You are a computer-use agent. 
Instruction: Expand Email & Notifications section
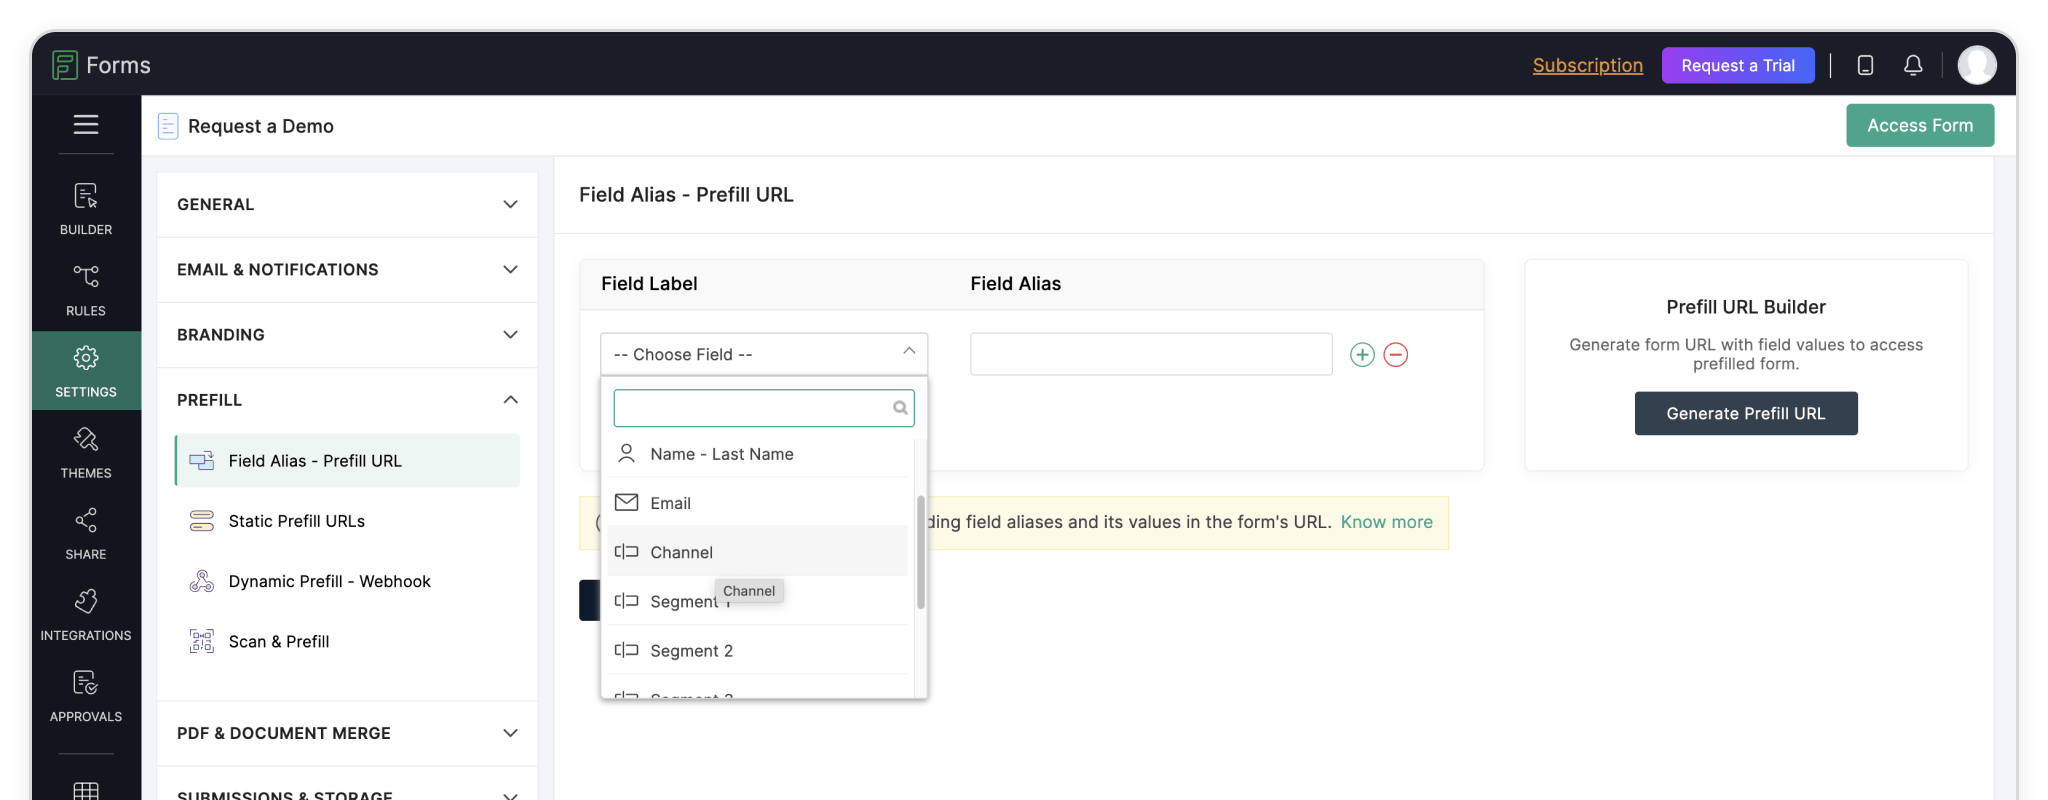(347, 269)
